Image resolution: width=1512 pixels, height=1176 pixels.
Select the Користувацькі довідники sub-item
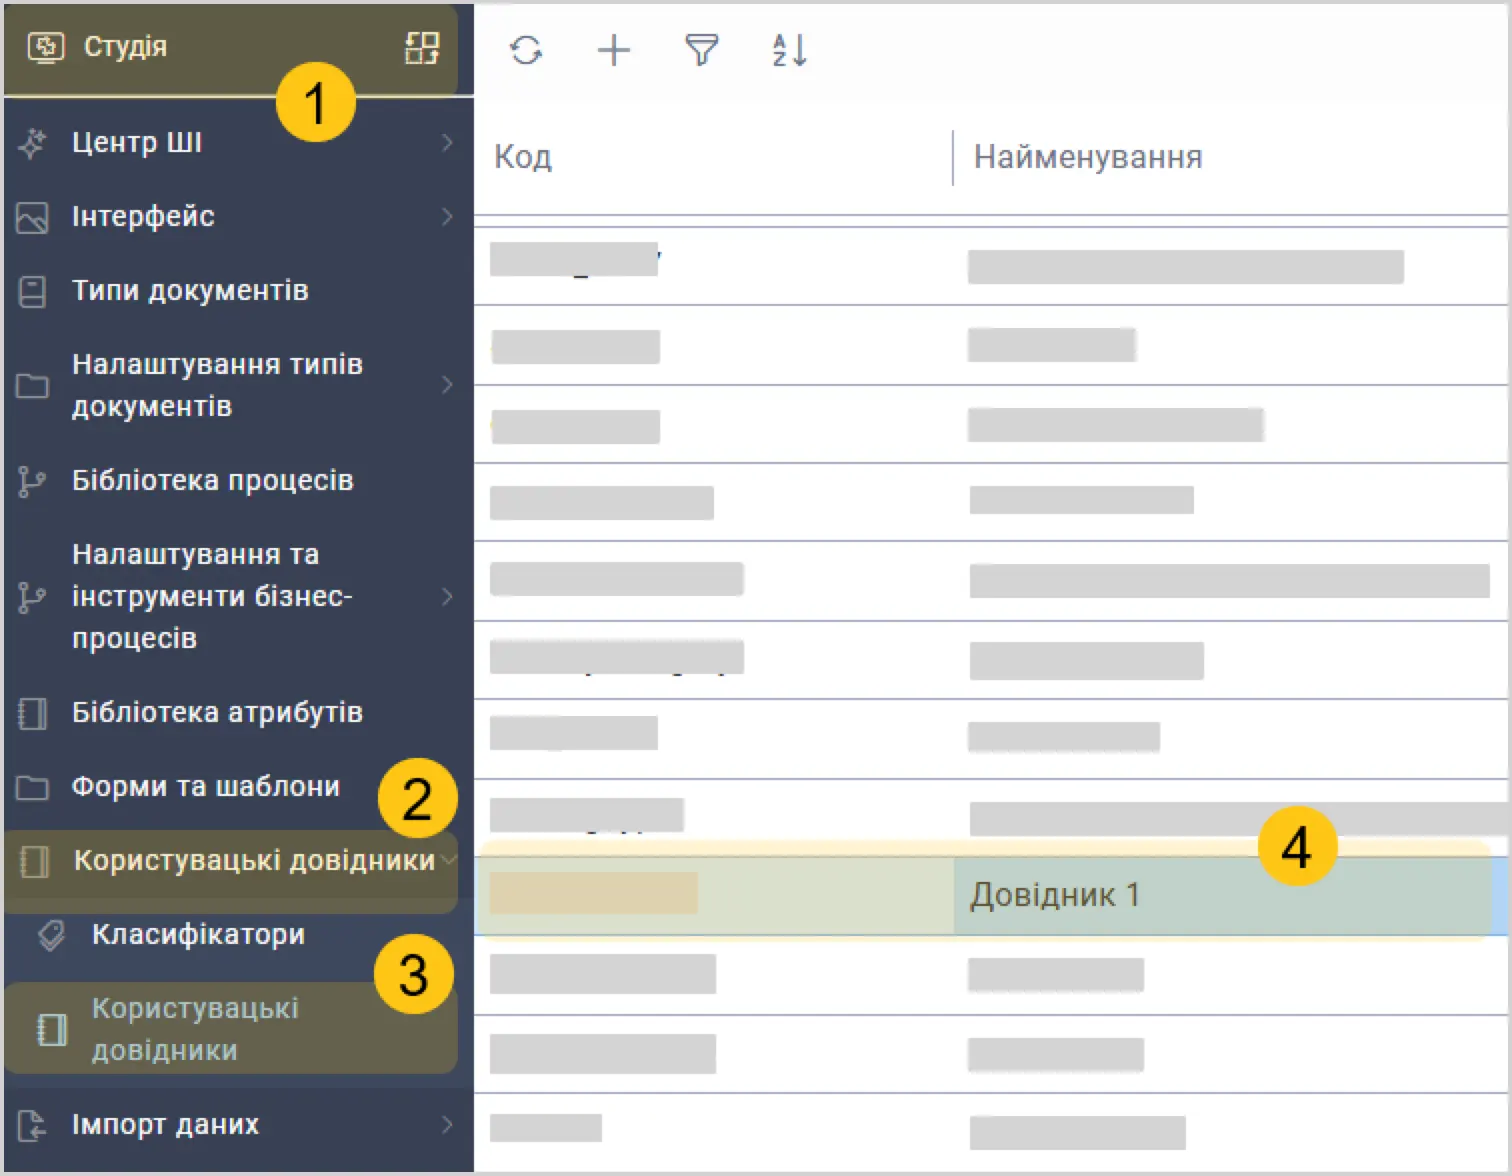231,1029
